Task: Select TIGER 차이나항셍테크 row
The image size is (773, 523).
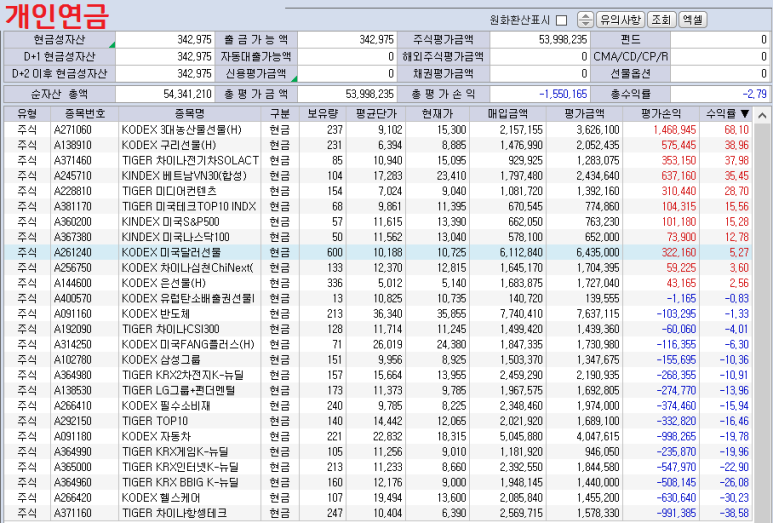Action: (378, 513)
